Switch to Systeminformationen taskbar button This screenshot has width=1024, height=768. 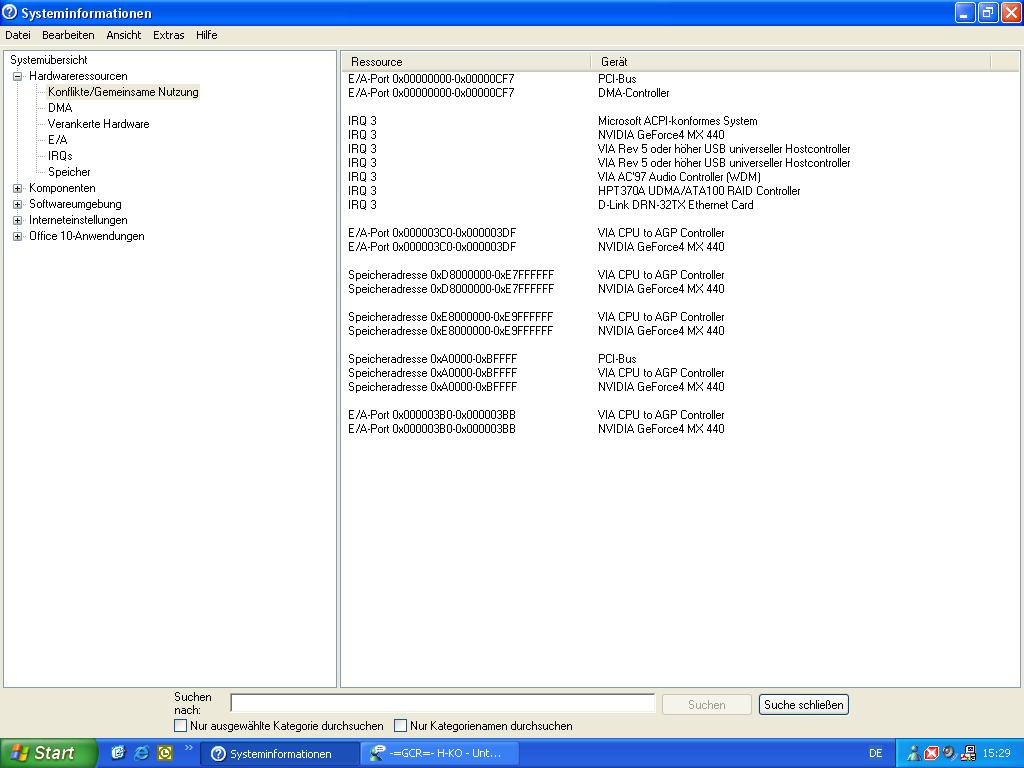click(279, 754)
